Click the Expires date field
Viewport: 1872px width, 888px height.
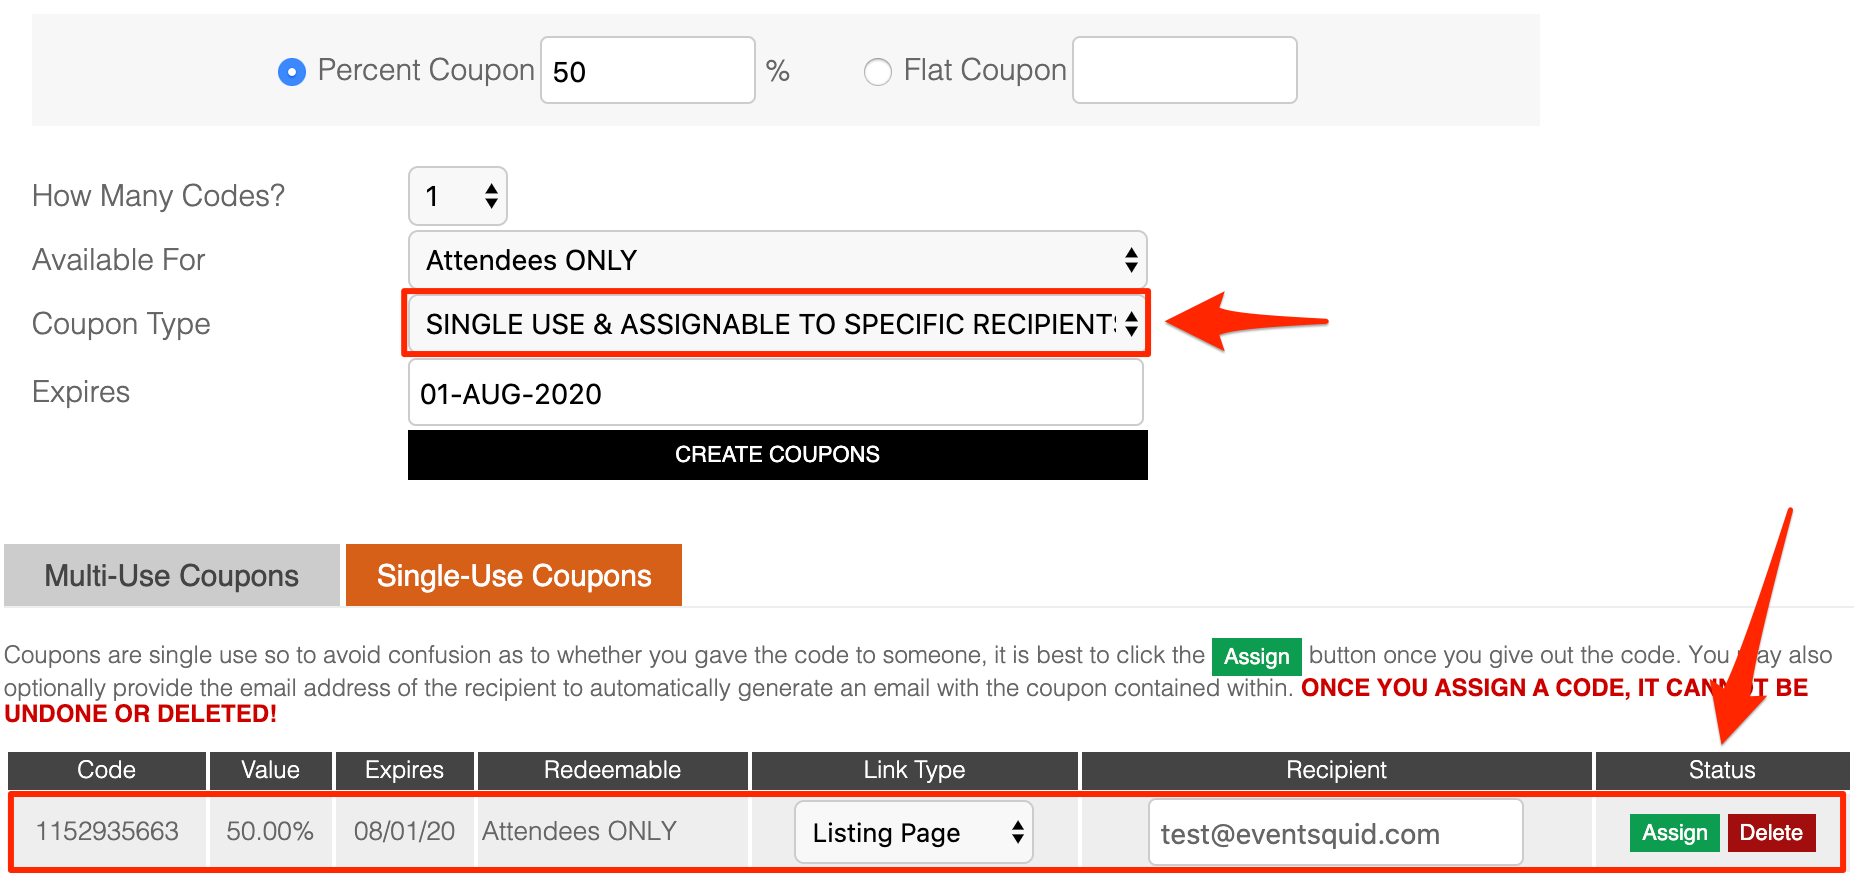776,393
